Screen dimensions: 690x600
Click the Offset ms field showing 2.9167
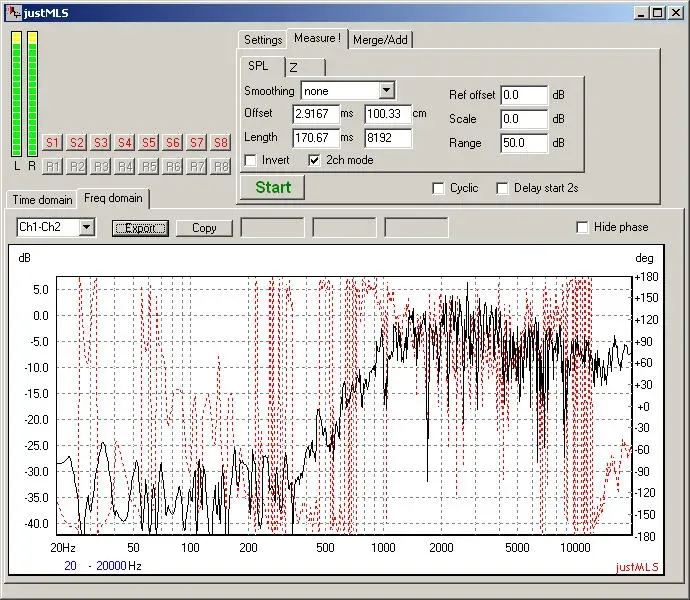coord(316,114)
